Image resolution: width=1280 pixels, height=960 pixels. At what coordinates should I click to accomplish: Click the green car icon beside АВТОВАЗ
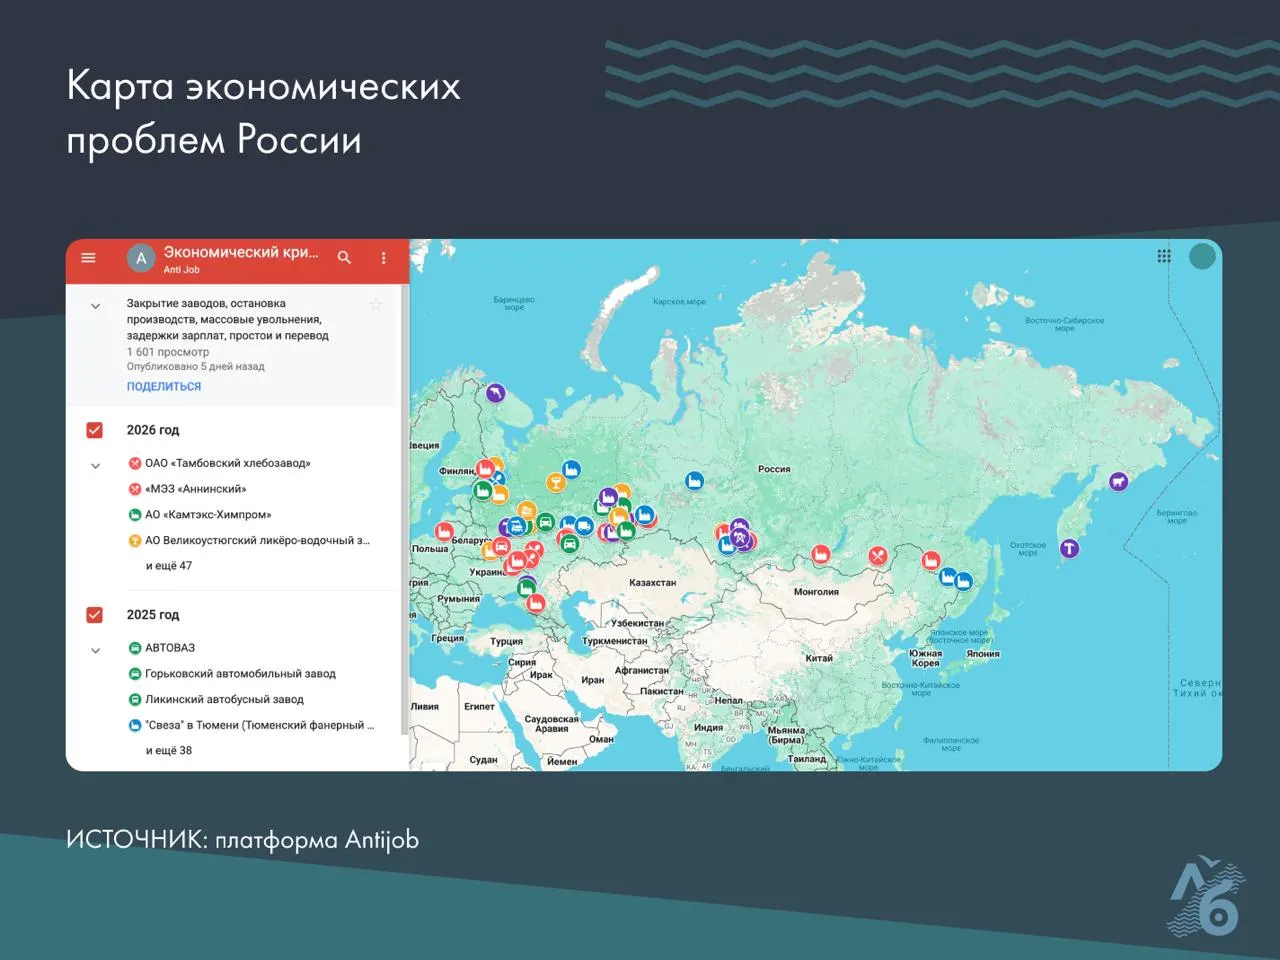click(x=135, y=648)
